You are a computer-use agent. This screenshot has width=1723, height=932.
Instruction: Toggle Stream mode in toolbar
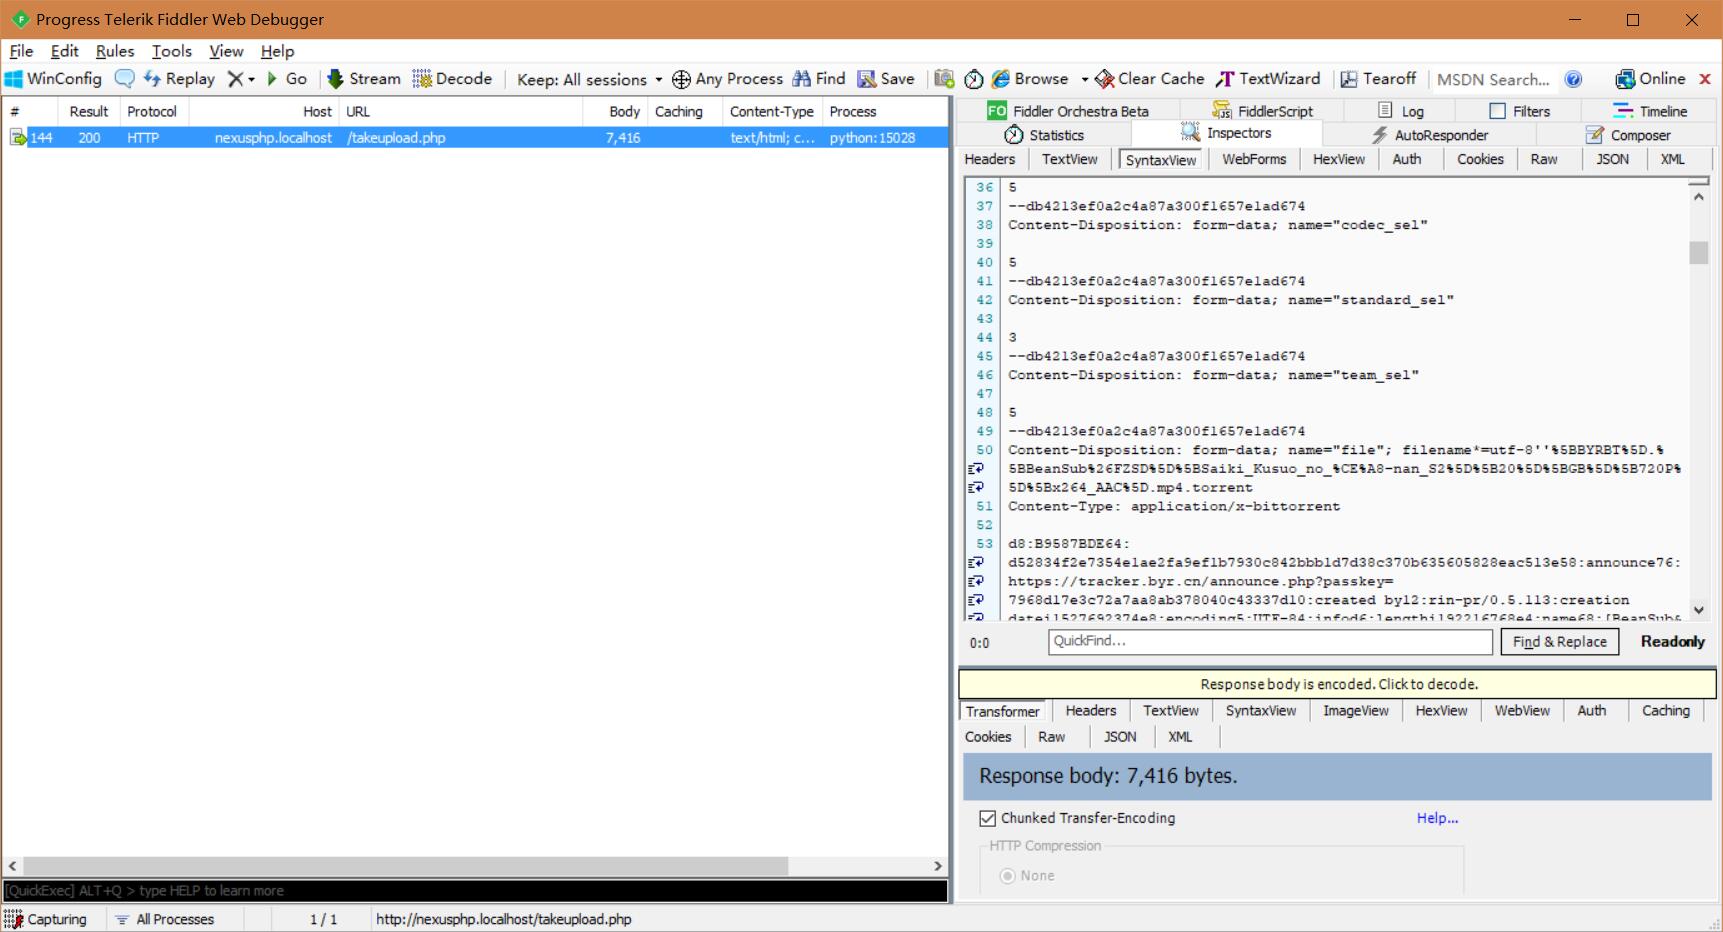[x=364, y=79]
